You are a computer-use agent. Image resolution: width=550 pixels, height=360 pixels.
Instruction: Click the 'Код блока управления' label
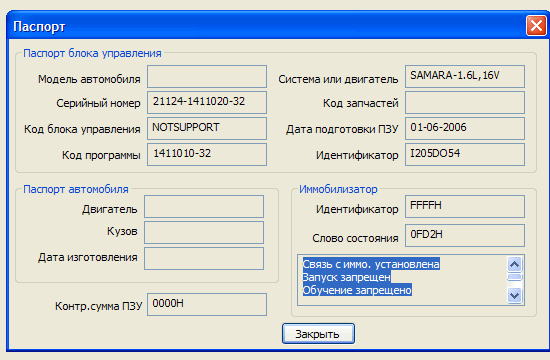(x=82, y=129)
